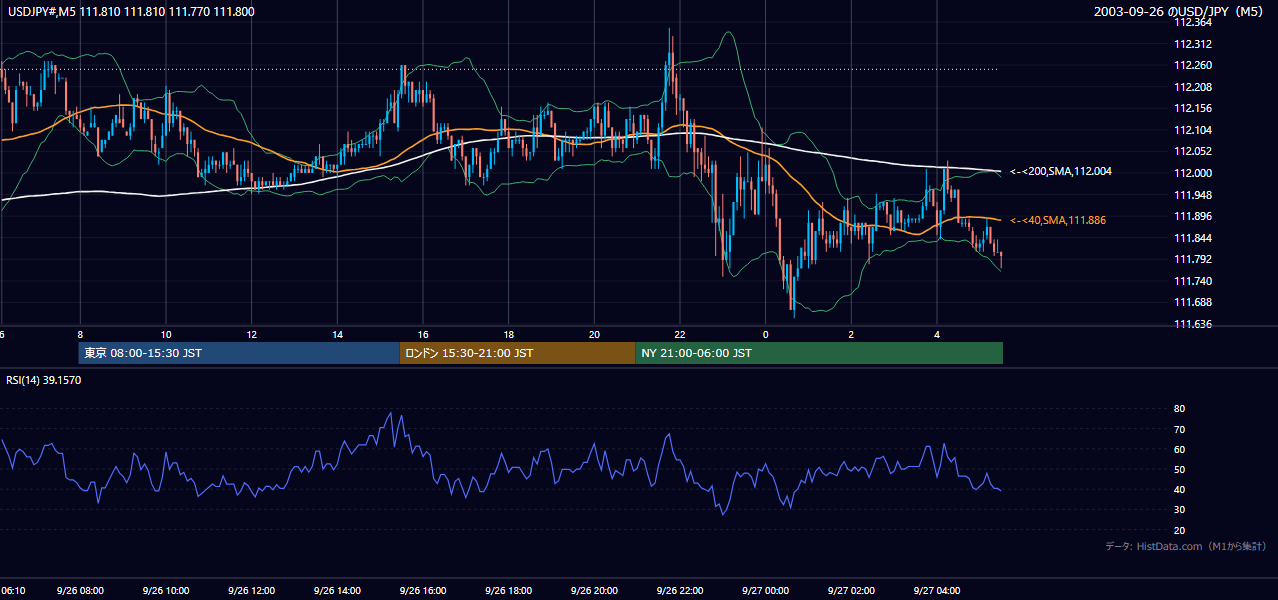
Task: Click the RSI 60 level label
Action: point(1179,449)
